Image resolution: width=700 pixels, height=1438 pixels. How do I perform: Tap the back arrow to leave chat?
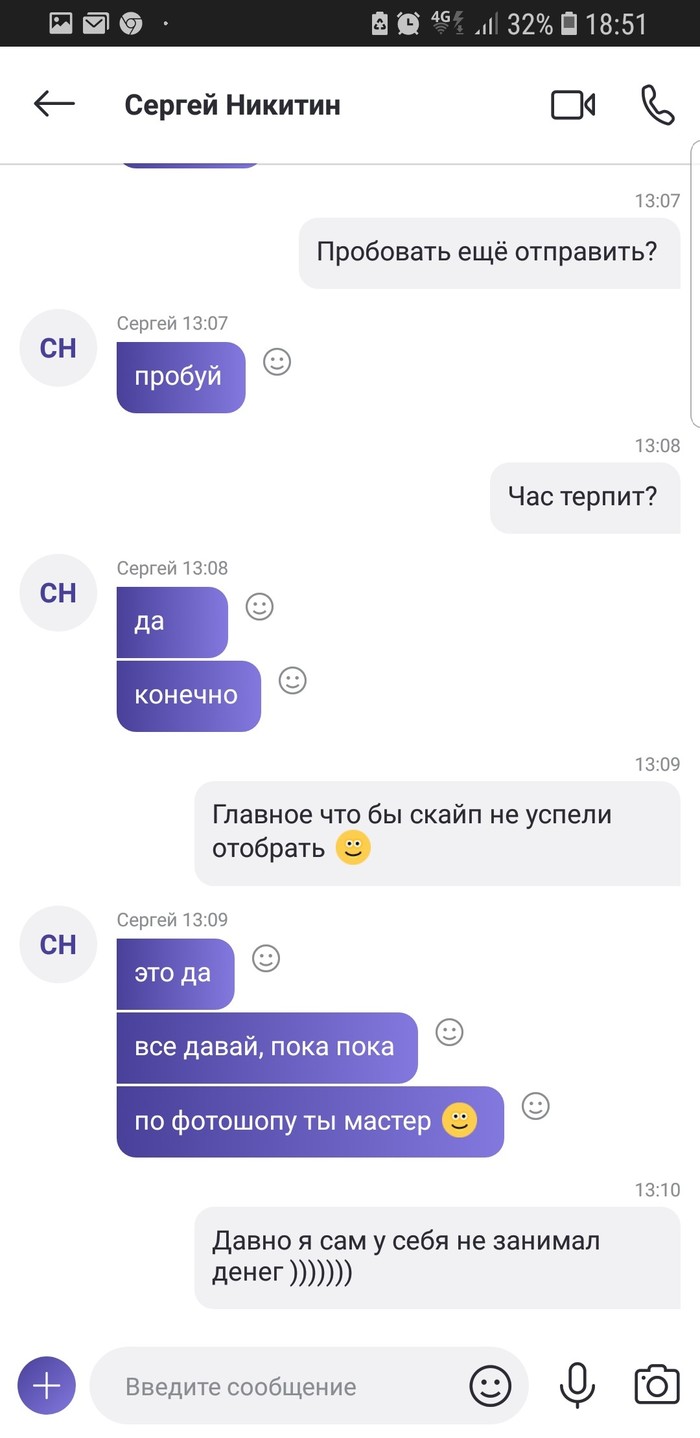point(54,104)
